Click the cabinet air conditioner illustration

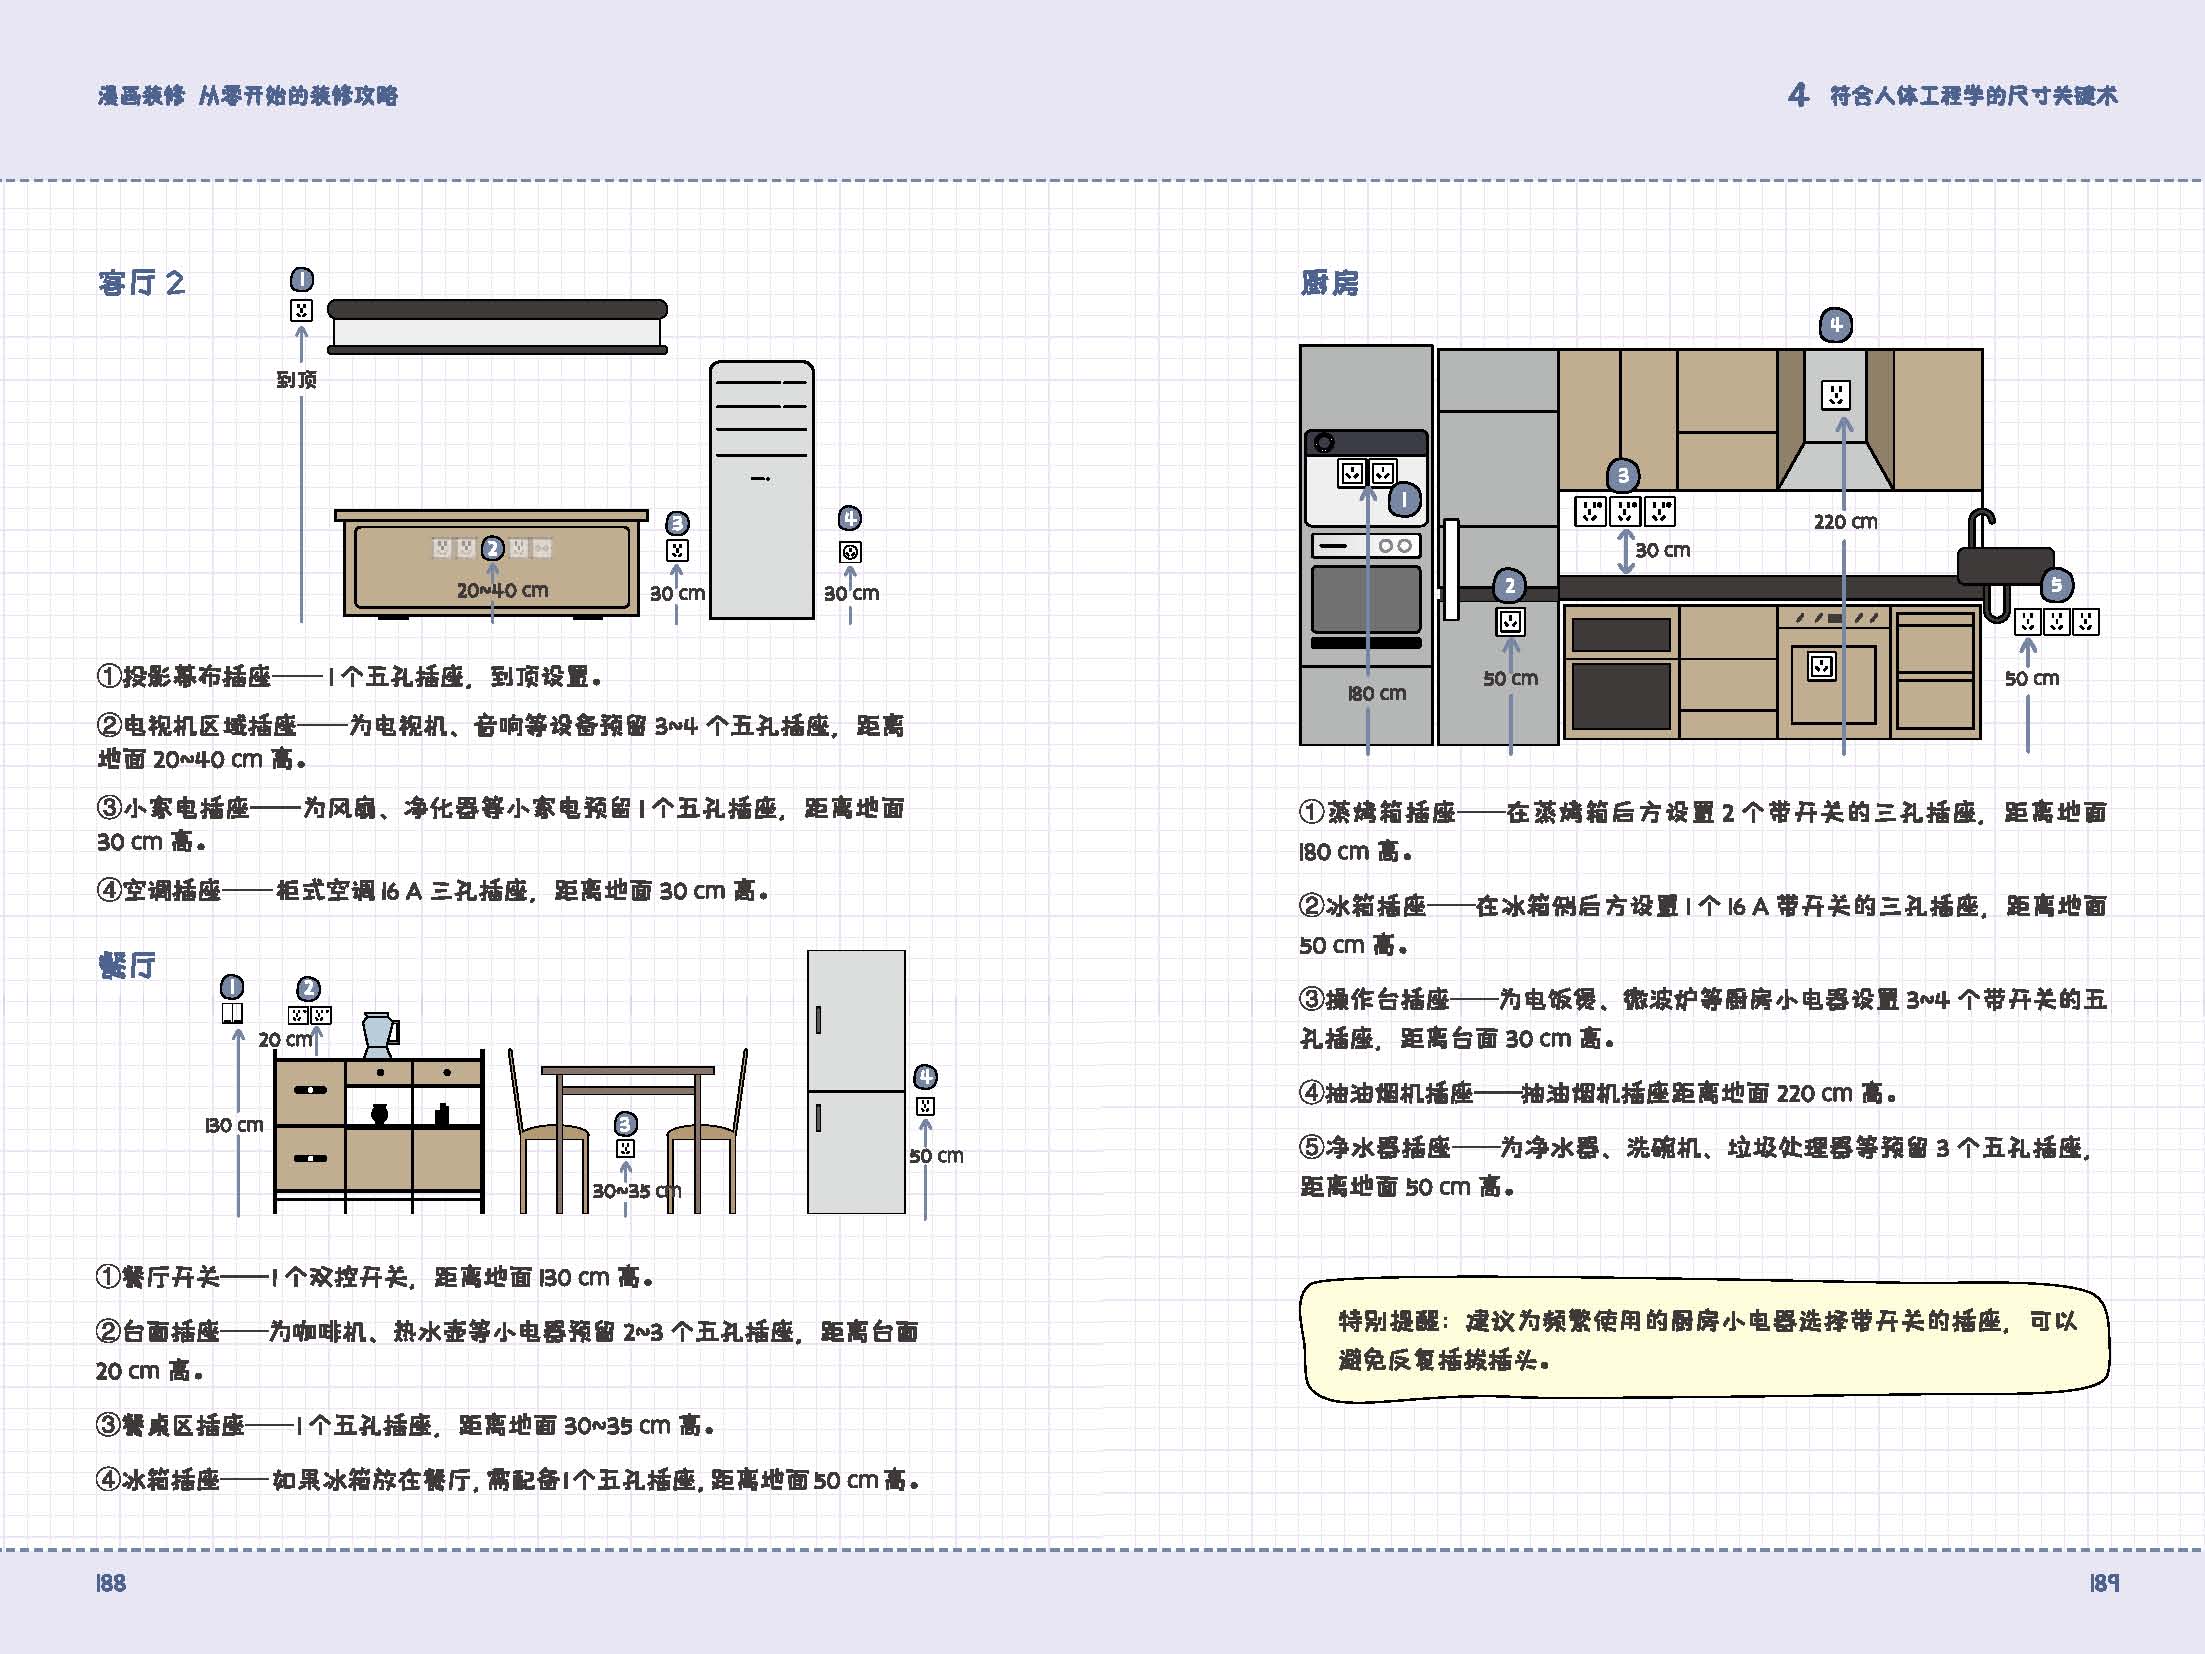coord(761,490)
